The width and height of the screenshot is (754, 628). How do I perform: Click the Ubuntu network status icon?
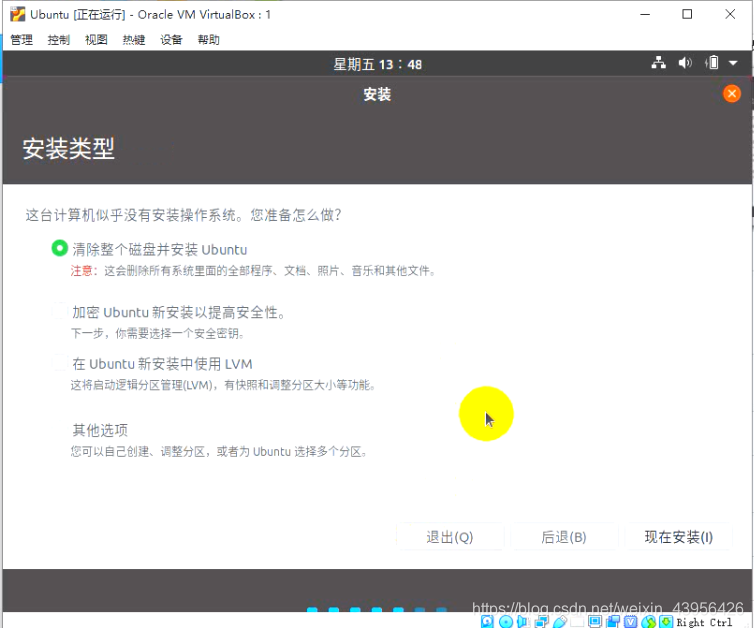tap(659, 63)
